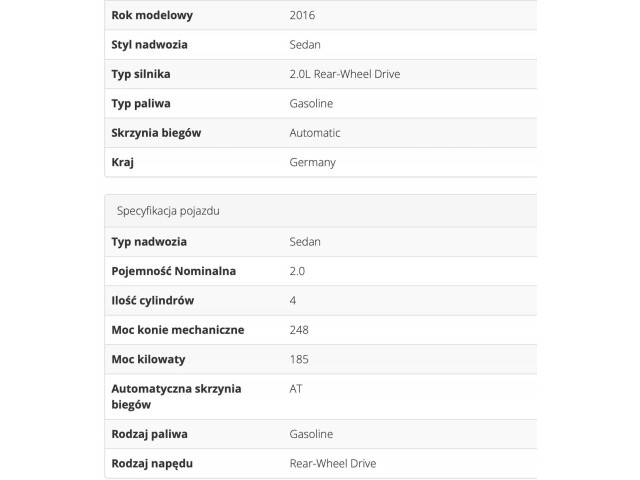Click the "Moc kilowaty" label

tap(149, 359)
